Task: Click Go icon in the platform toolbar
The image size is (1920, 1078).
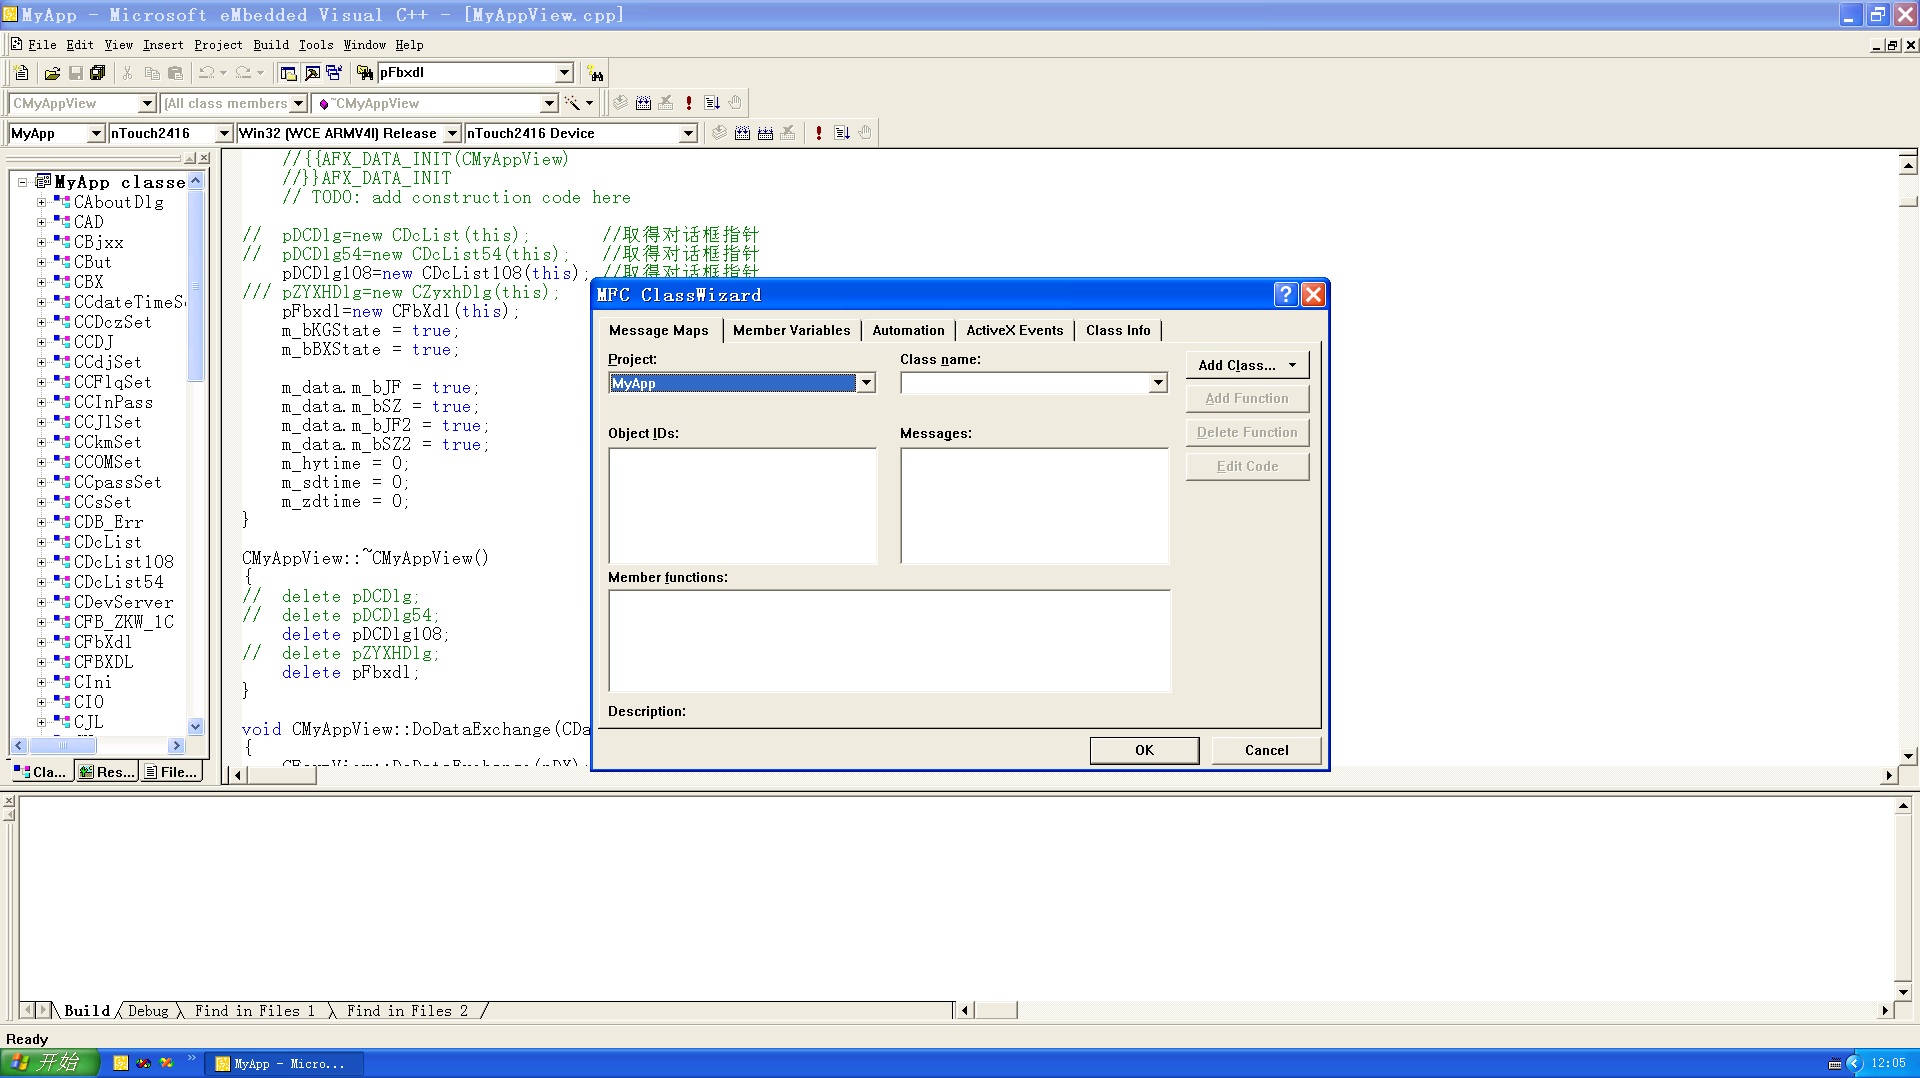Action: click(x=842, y=133)
